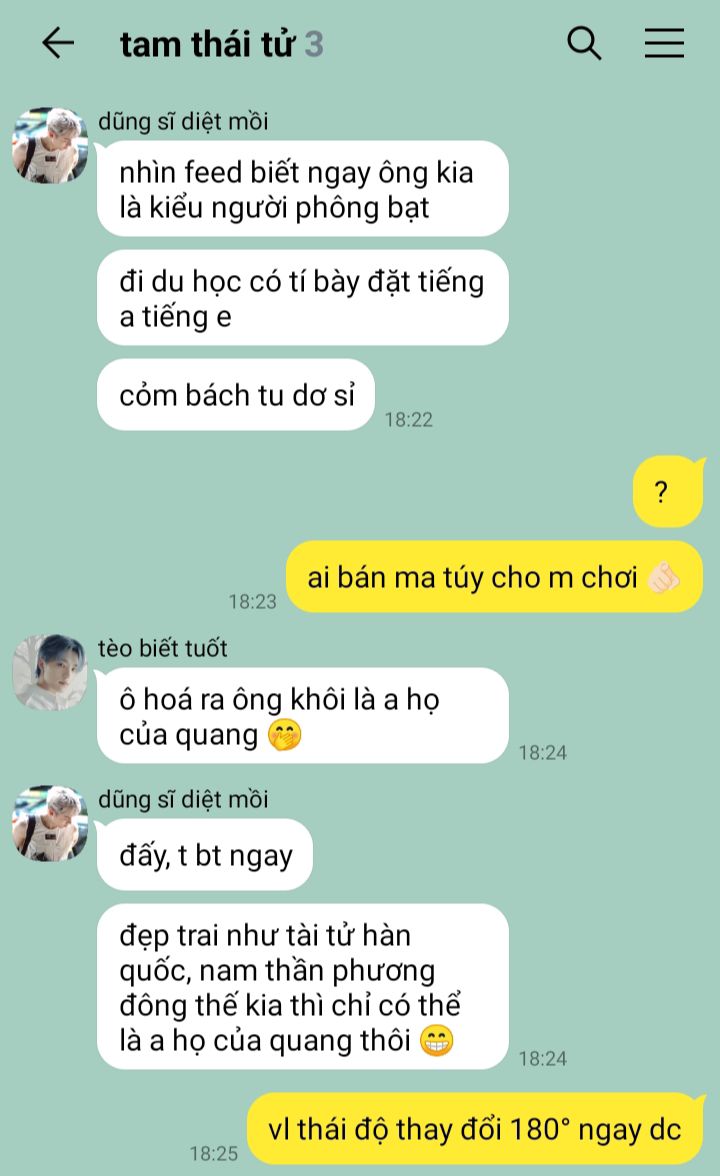Open tèo biết tuốt's profile picture
This screenshot has width=720, height=1176.
(50, 673)
